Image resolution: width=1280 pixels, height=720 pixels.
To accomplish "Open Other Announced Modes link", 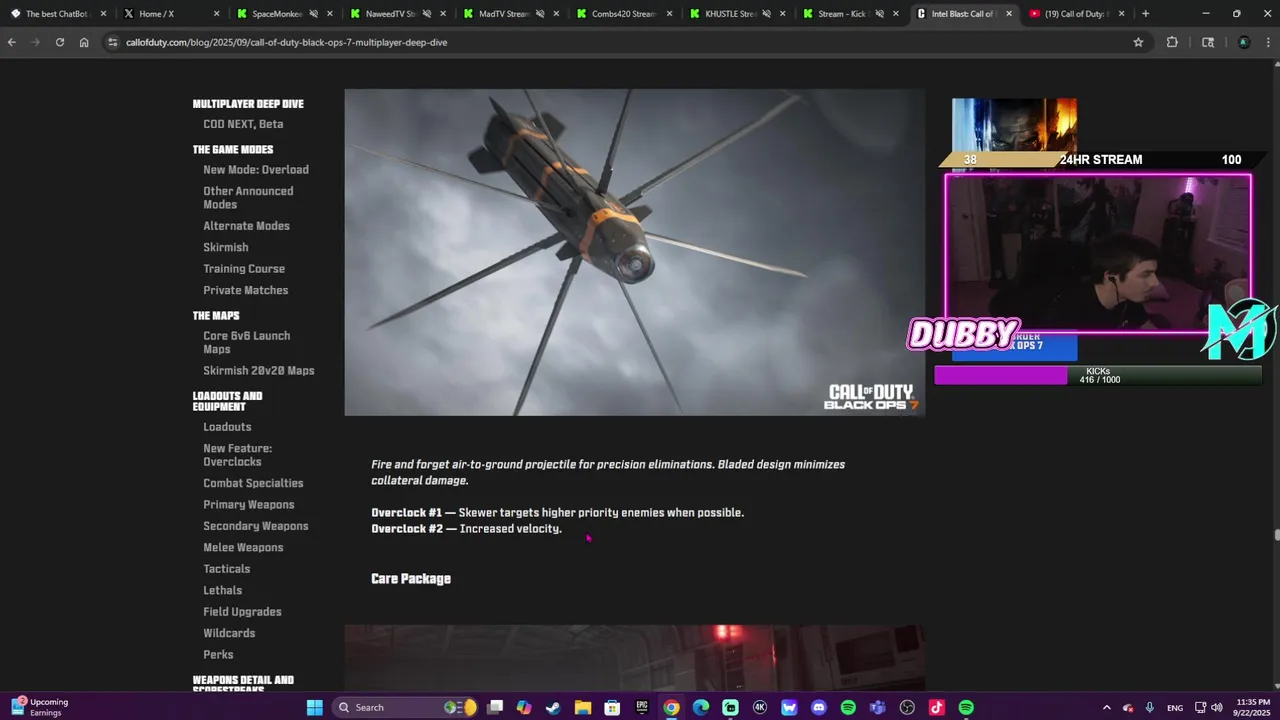I will 248,198.
